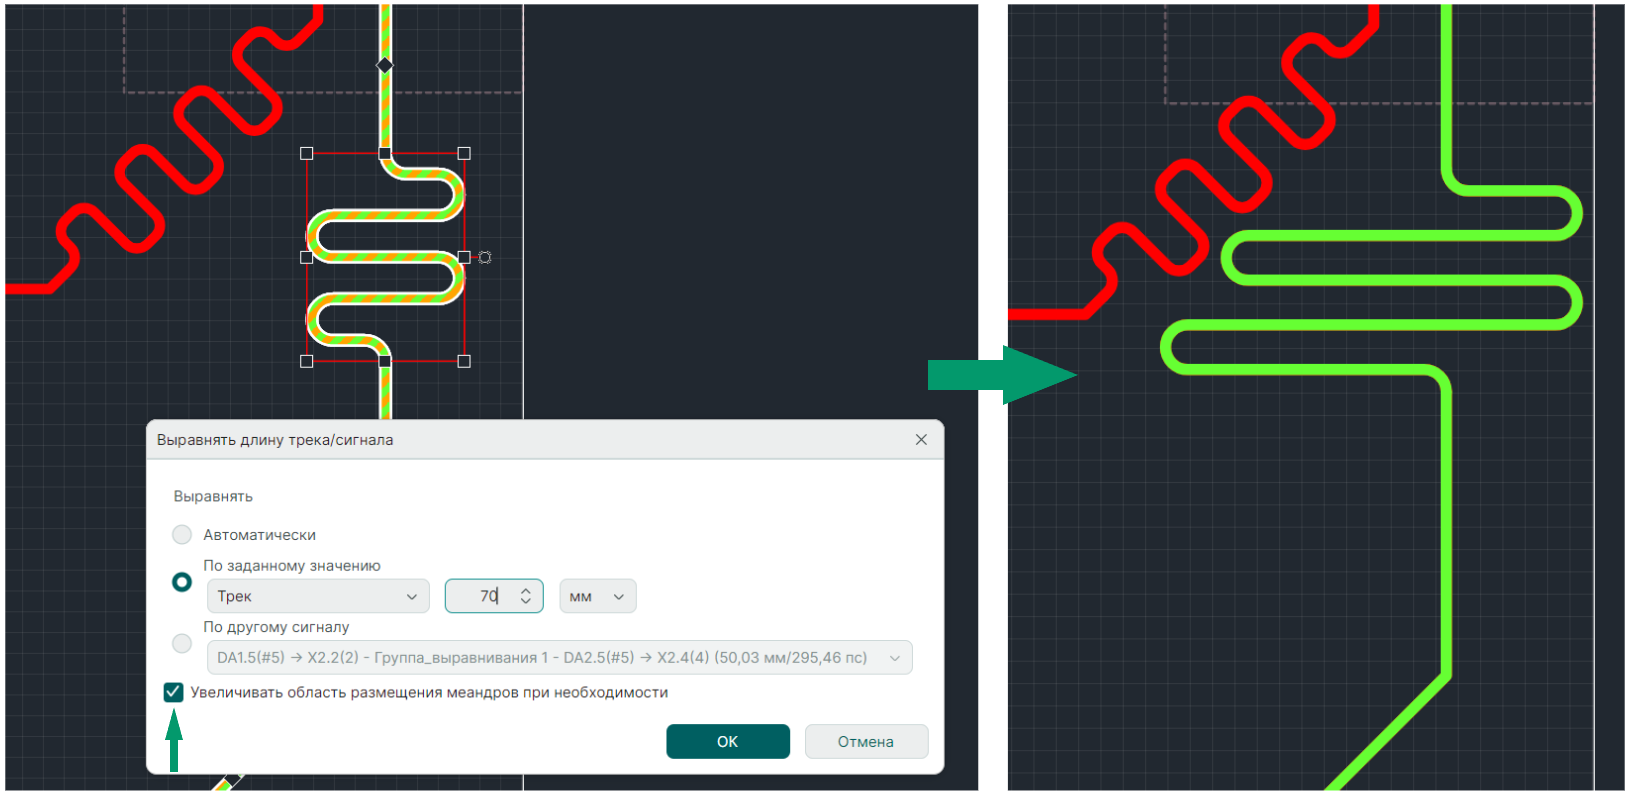Select the По заданному значению radio option

pos(182,582)
